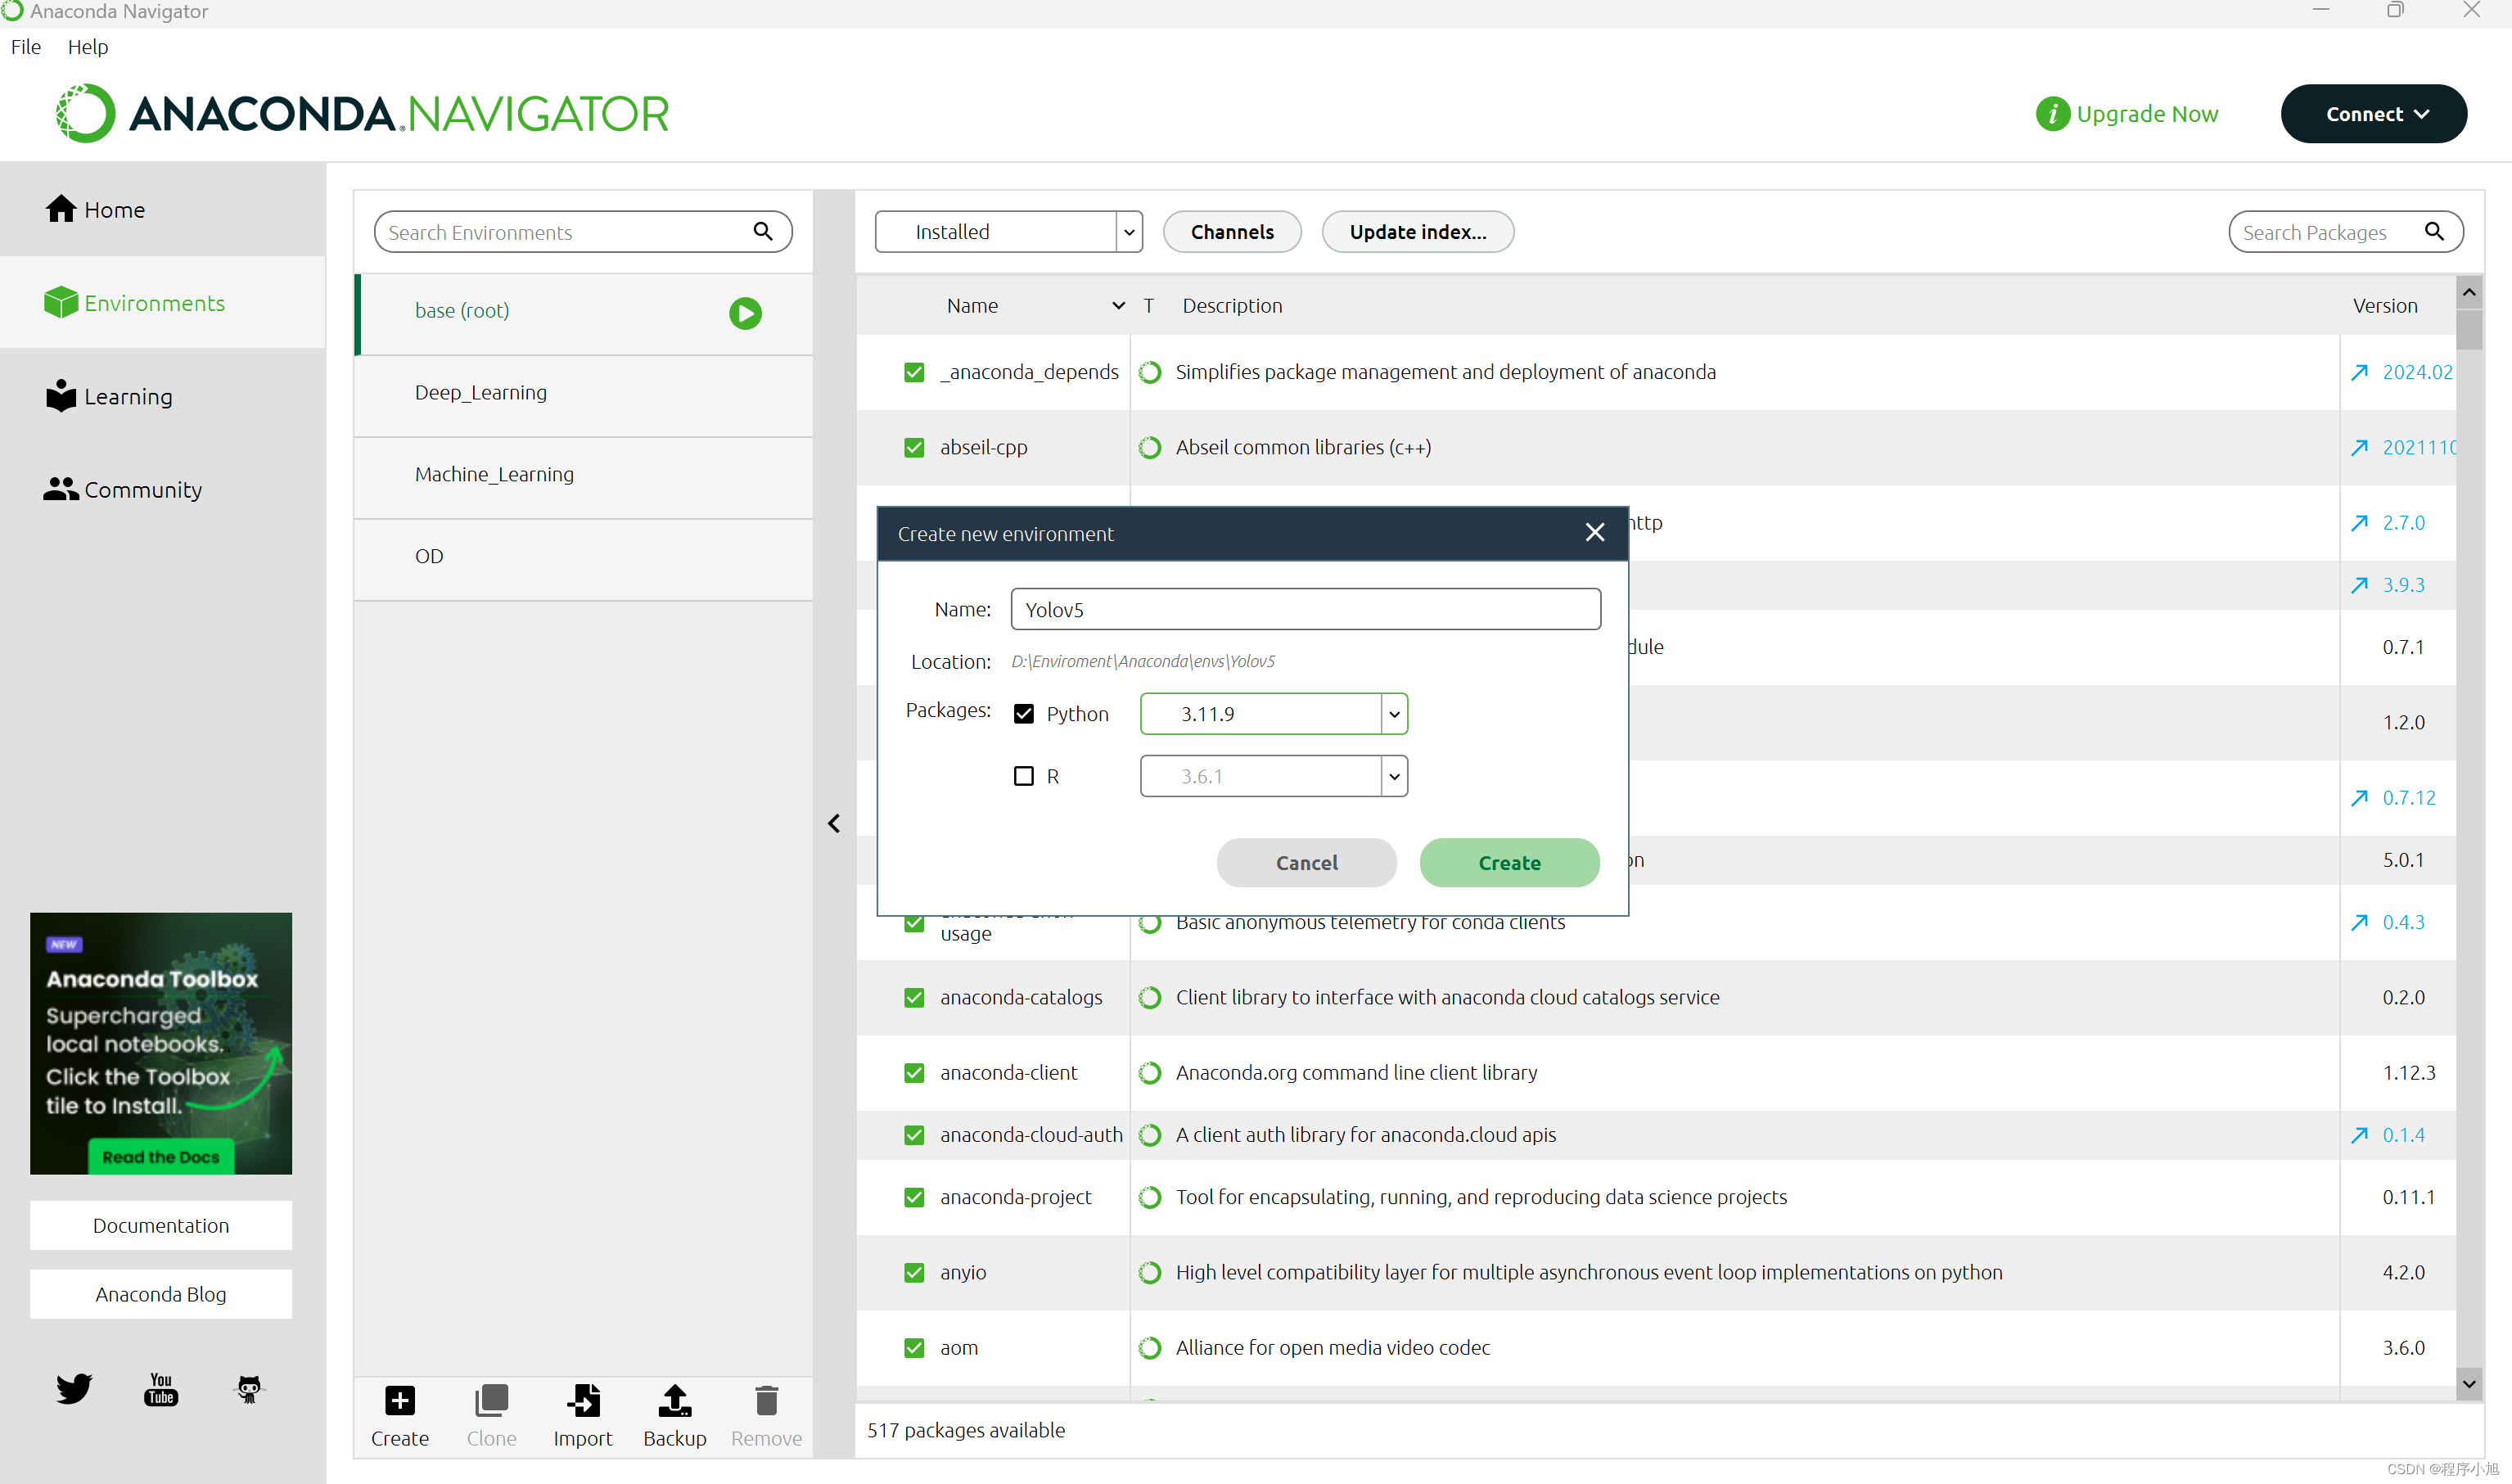The height and width of the screenshot is (1484, 2512).
Task: Click type icon for anaconda-client row
Action: pyautogui.click(x=1149, y=1072)
